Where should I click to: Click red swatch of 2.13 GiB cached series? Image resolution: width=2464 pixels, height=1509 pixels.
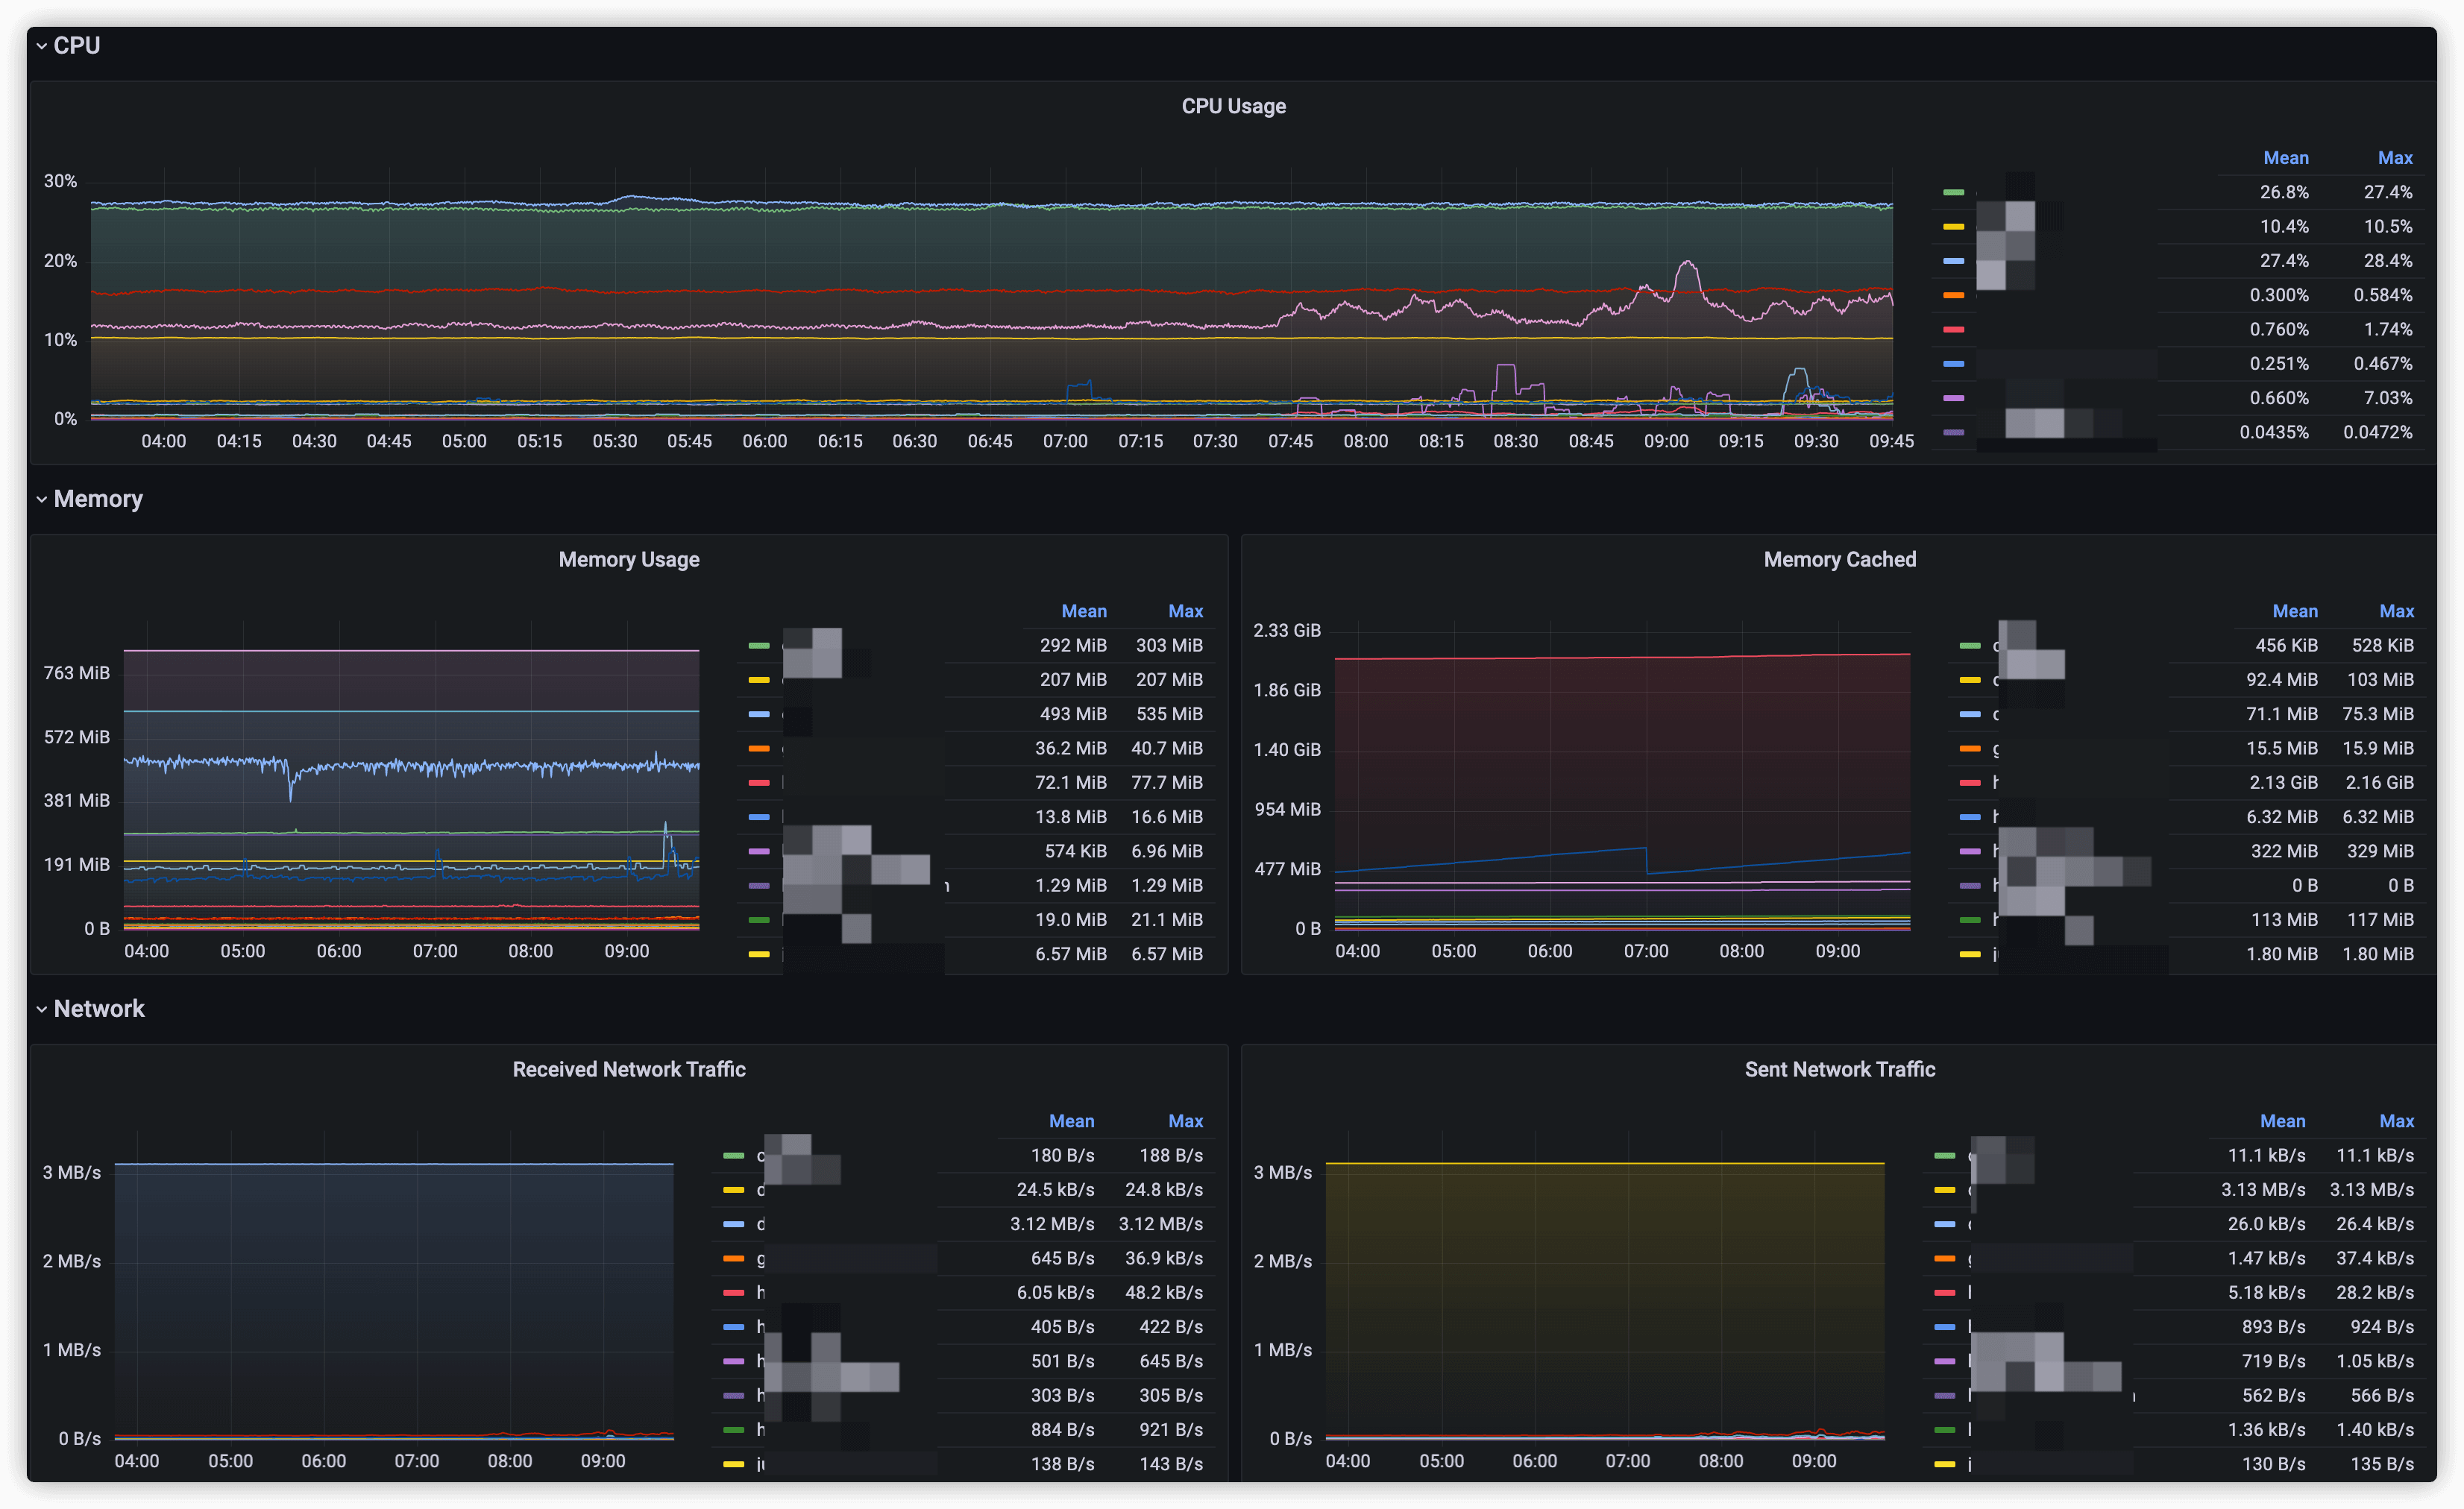pos(1970,783)
